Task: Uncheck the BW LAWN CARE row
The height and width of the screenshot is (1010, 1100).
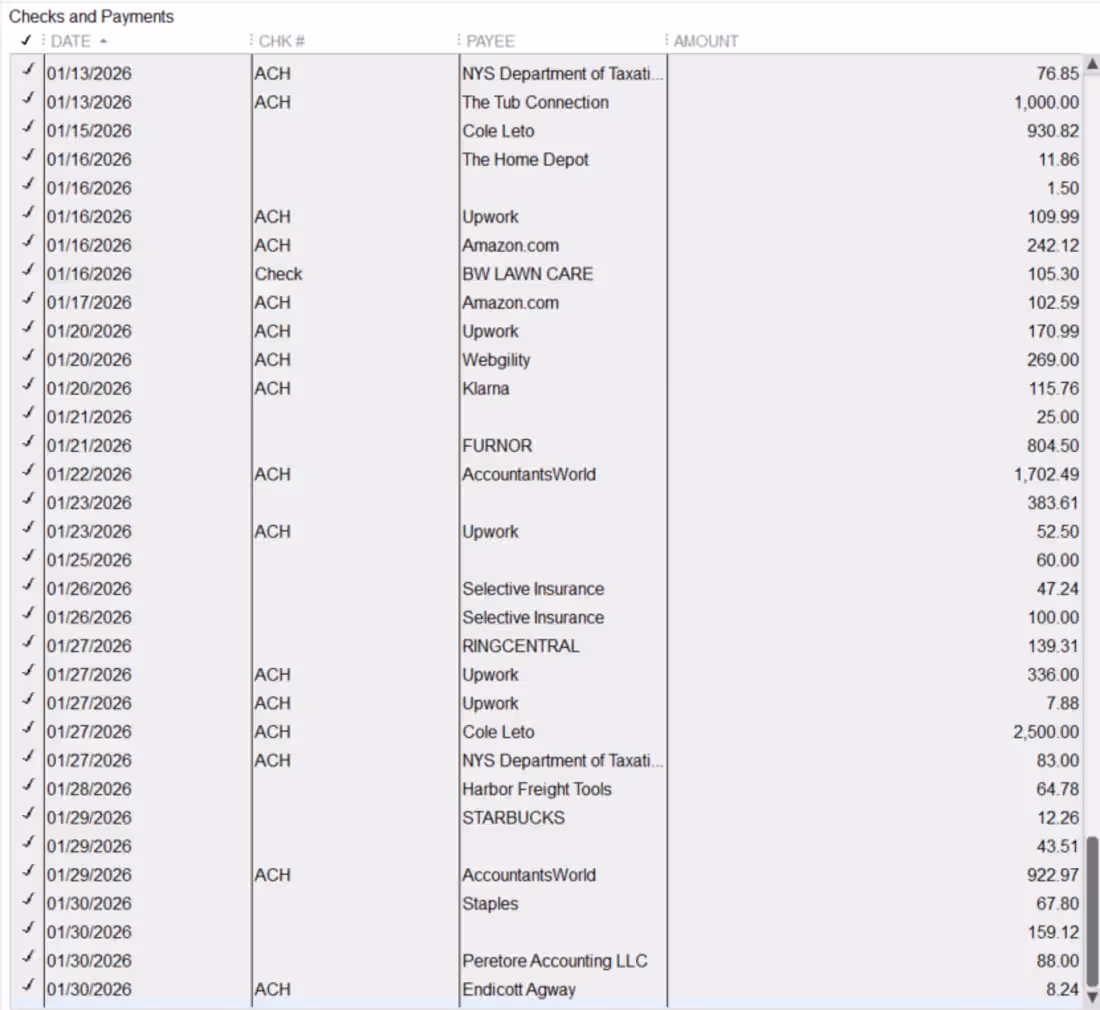Action: [x=28, y=271]
